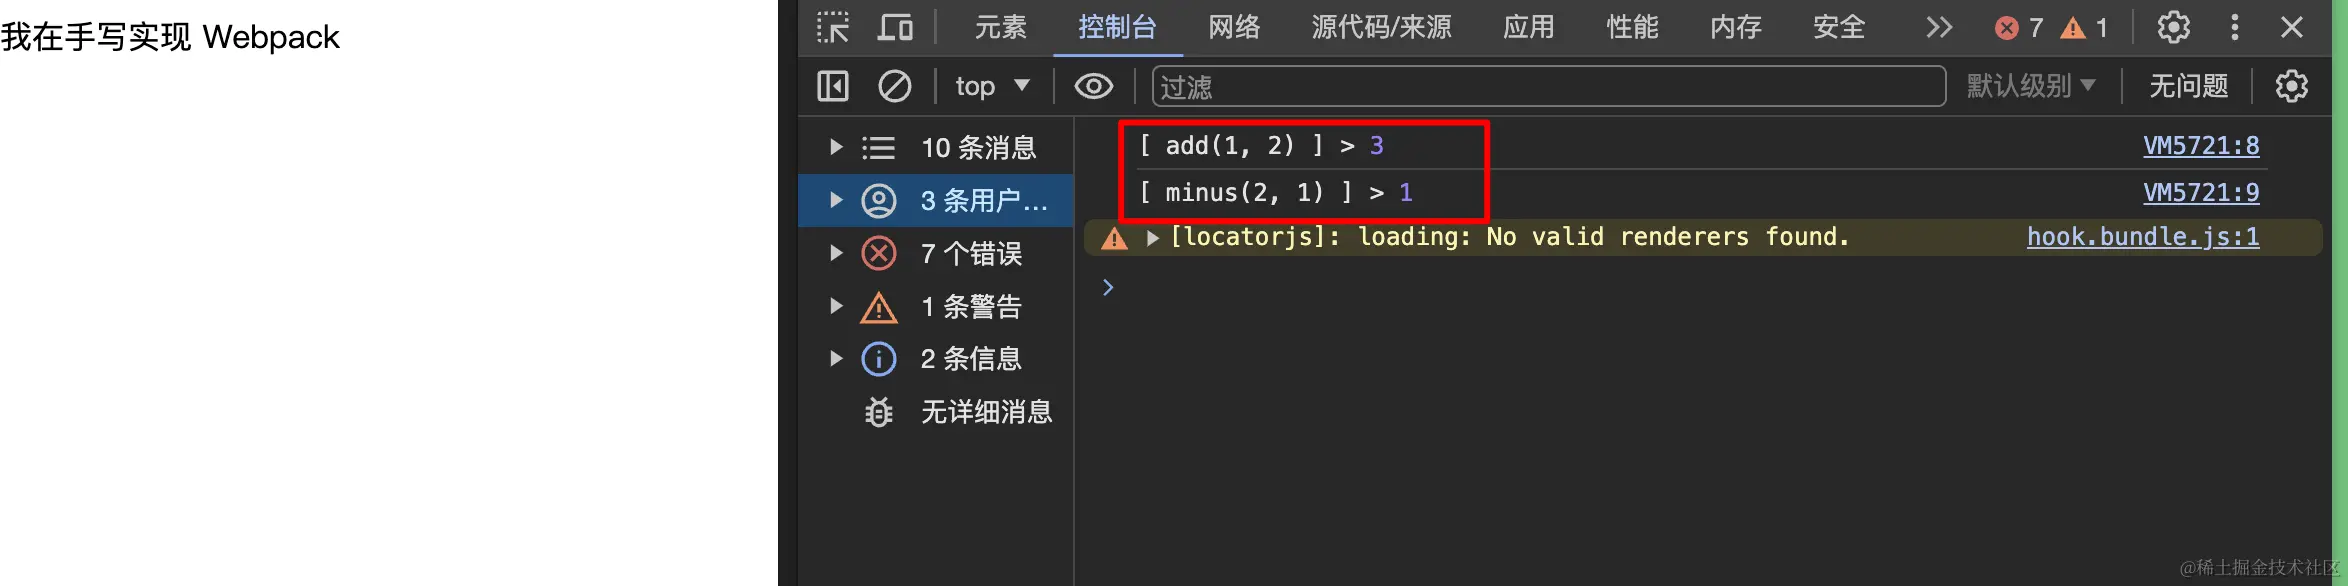
Task: Switch to the 网络 tab
Action: tap(1234, 27)
